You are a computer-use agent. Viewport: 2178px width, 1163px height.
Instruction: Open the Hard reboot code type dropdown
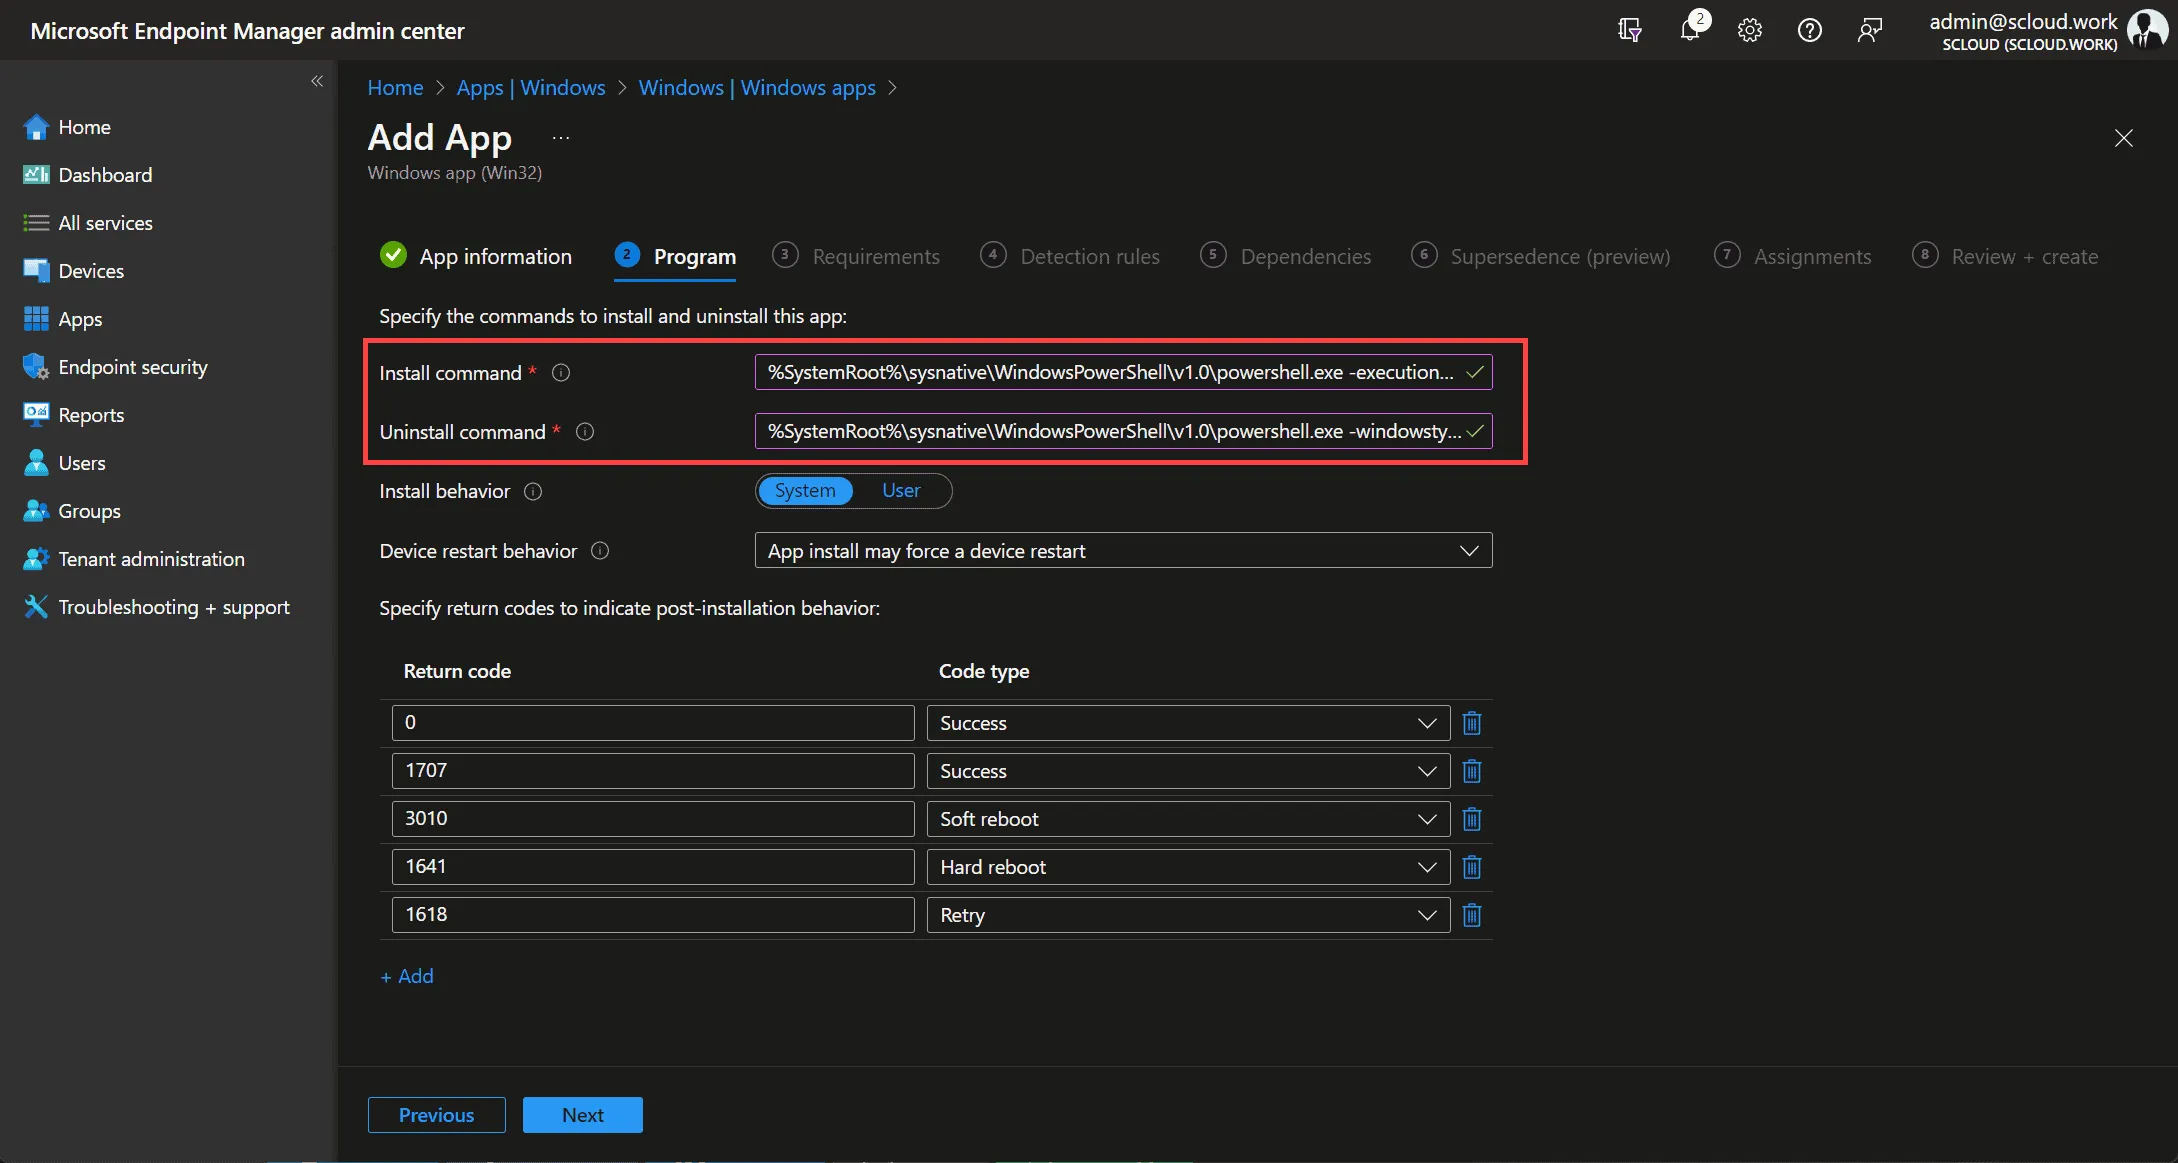[x=1188, y=867]
